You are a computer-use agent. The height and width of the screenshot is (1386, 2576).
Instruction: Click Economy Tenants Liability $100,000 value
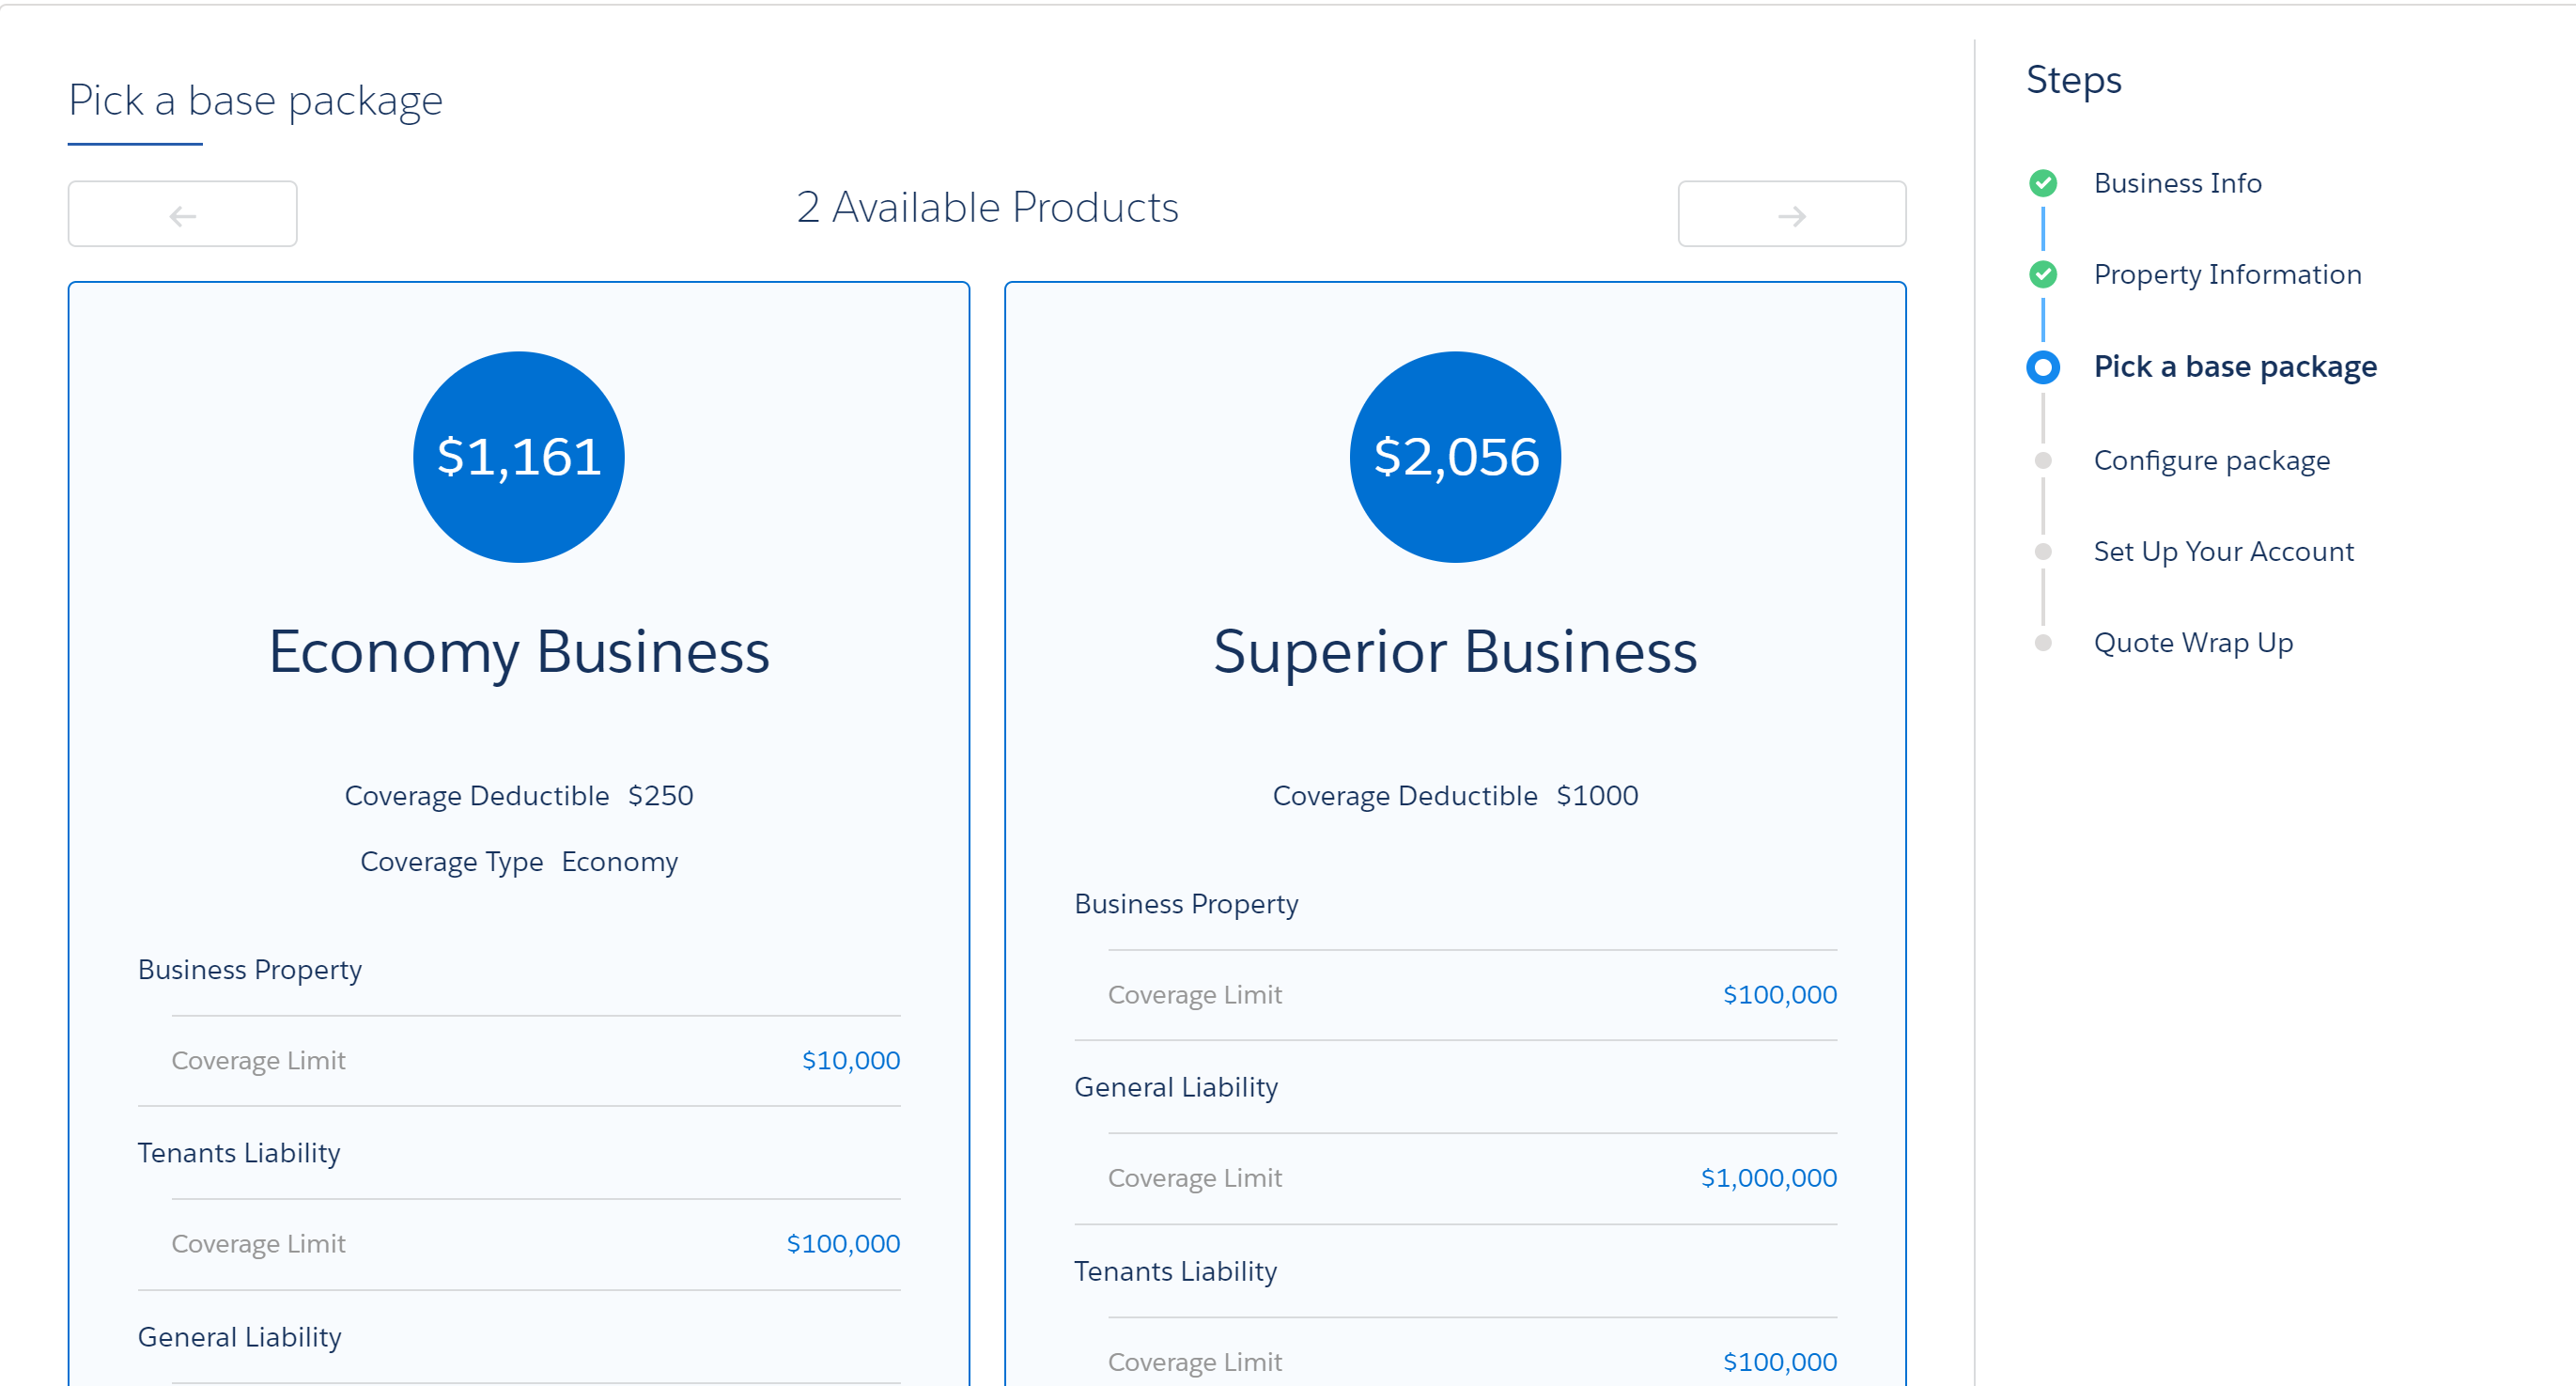tap(843, 1243)
